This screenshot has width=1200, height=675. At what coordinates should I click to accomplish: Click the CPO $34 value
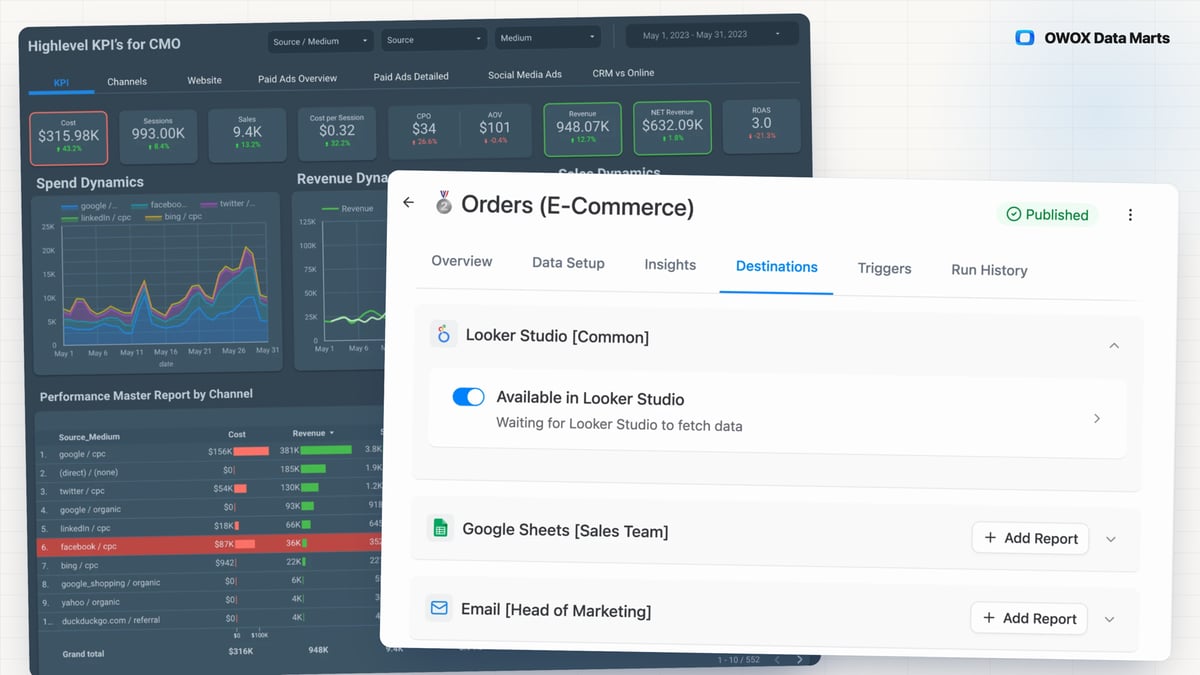(x=424, y=128)
